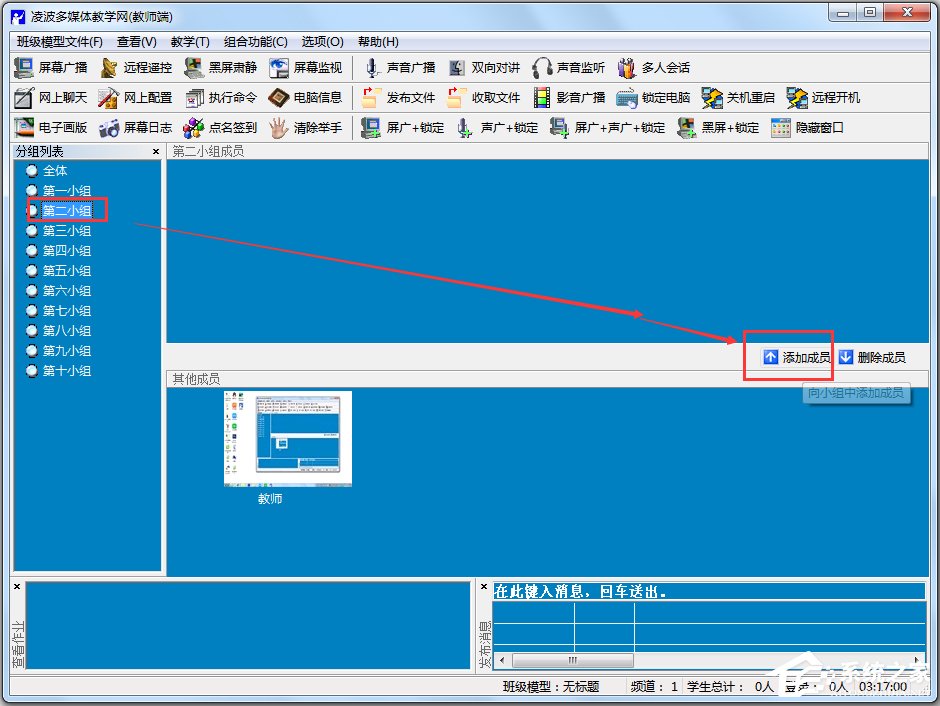Screen dimensions: 940x706
Task: Click 关机重启 shutdown restart
Action: (x=739, y=98)
